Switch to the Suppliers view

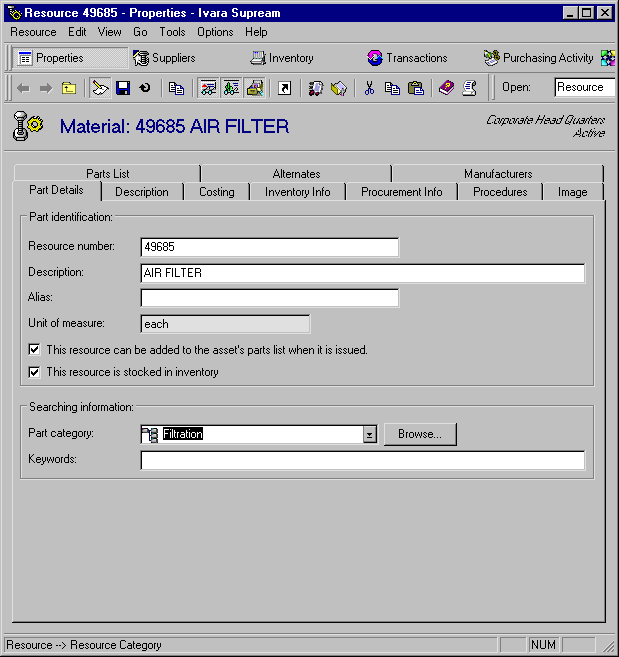[x=164, y=58]
